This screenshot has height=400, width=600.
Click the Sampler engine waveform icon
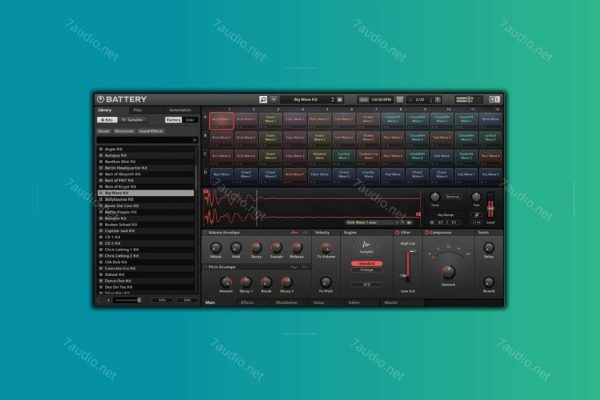click(x=366, y=245)
